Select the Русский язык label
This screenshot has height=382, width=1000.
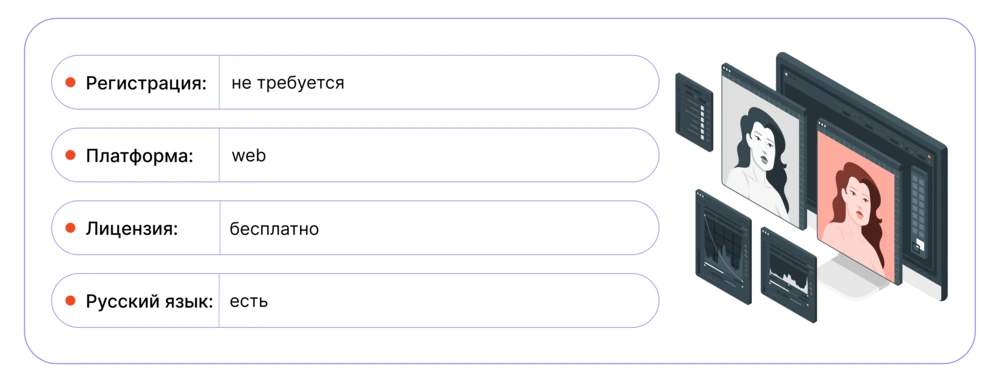click(149, 302)
